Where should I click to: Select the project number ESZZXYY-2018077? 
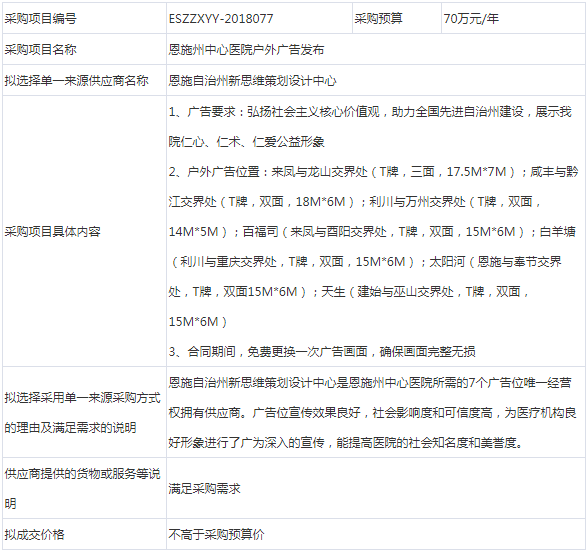click(x=221, y=19)
